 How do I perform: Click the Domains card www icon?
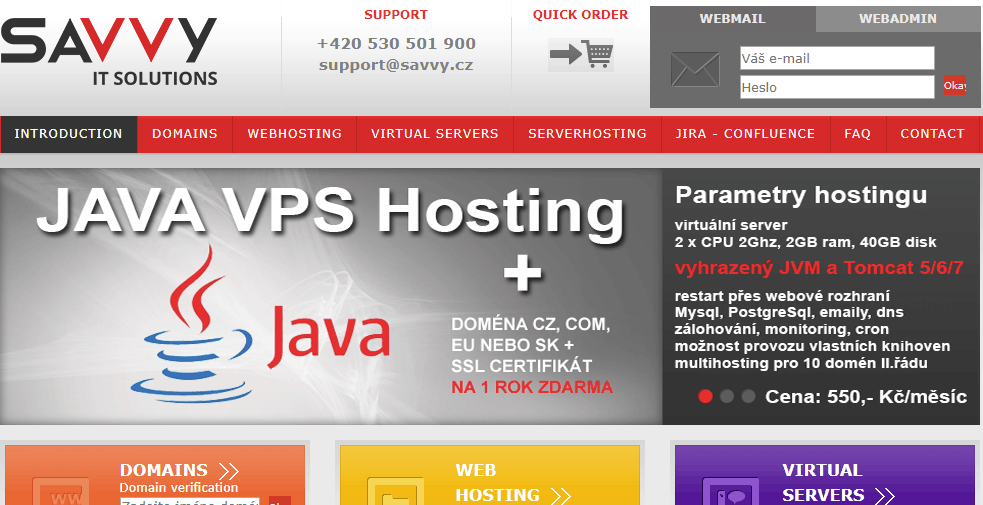coord(61,491)
